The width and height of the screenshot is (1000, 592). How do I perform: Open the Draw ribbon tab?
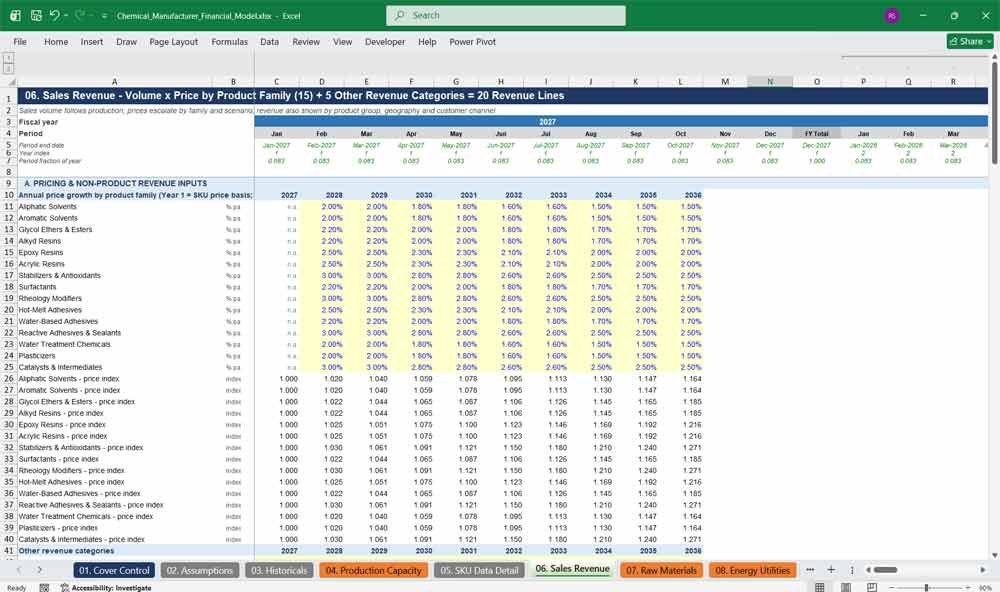[x=126, y=41]
